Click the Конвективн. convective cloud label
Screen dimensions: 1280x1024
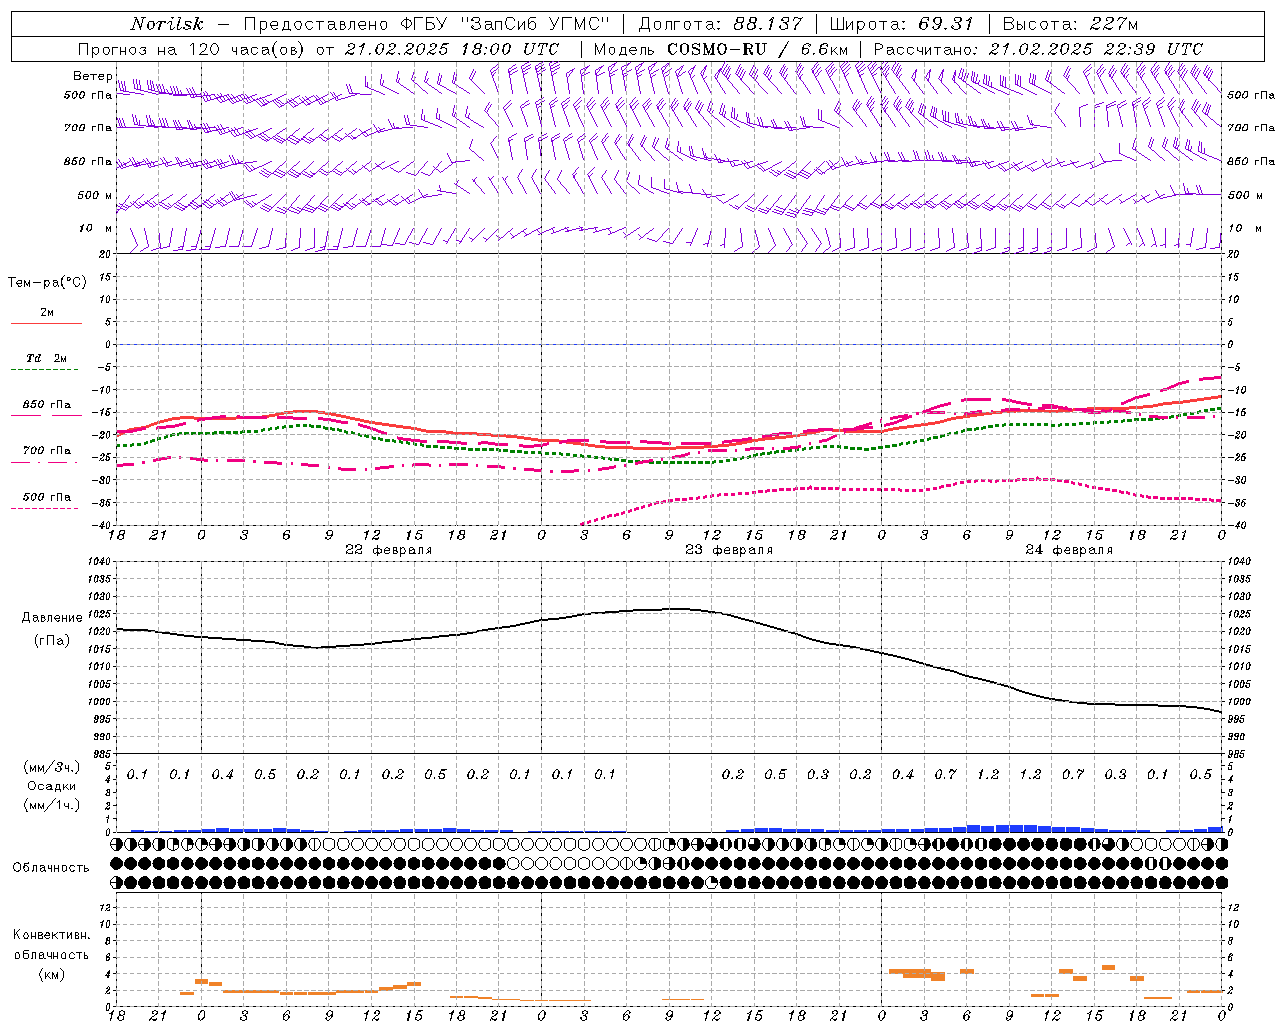pyautogui.click(x=52, y=935)
